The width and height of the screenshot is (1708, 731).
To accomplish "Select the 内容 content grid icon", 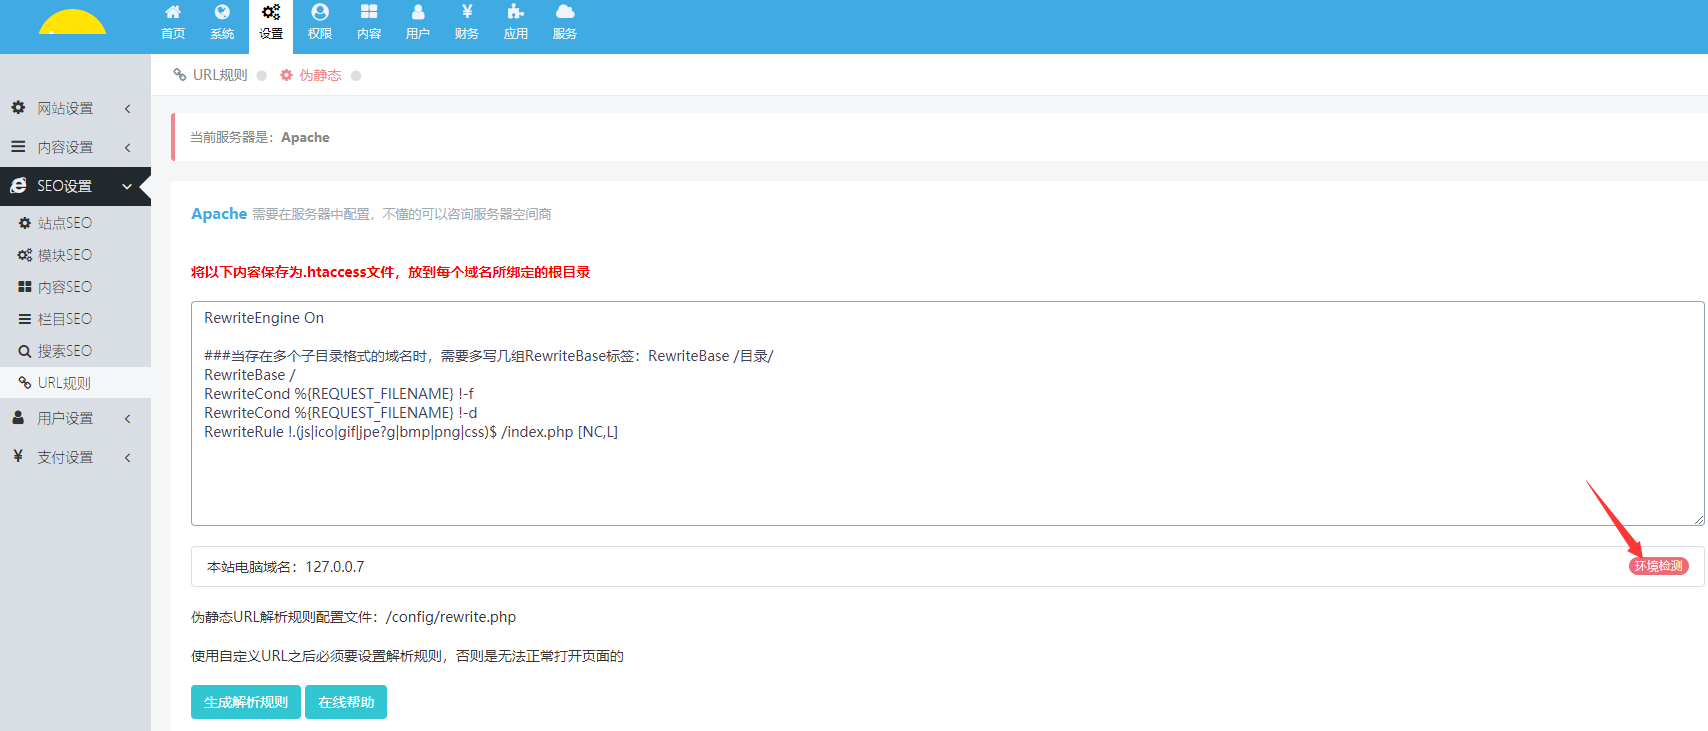I will coord(369,22).
